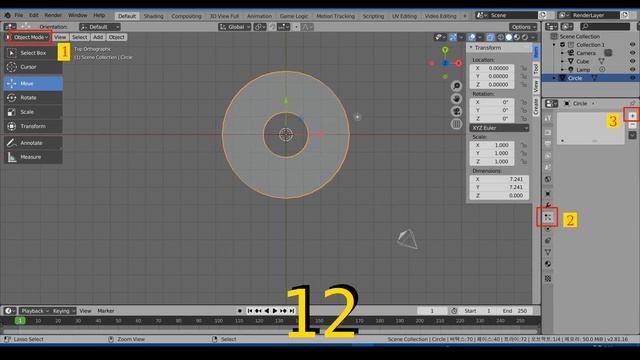Open particle slot specials dropdown arrow
Viewport: 640px width, 360px height.
tap(632, 135)
